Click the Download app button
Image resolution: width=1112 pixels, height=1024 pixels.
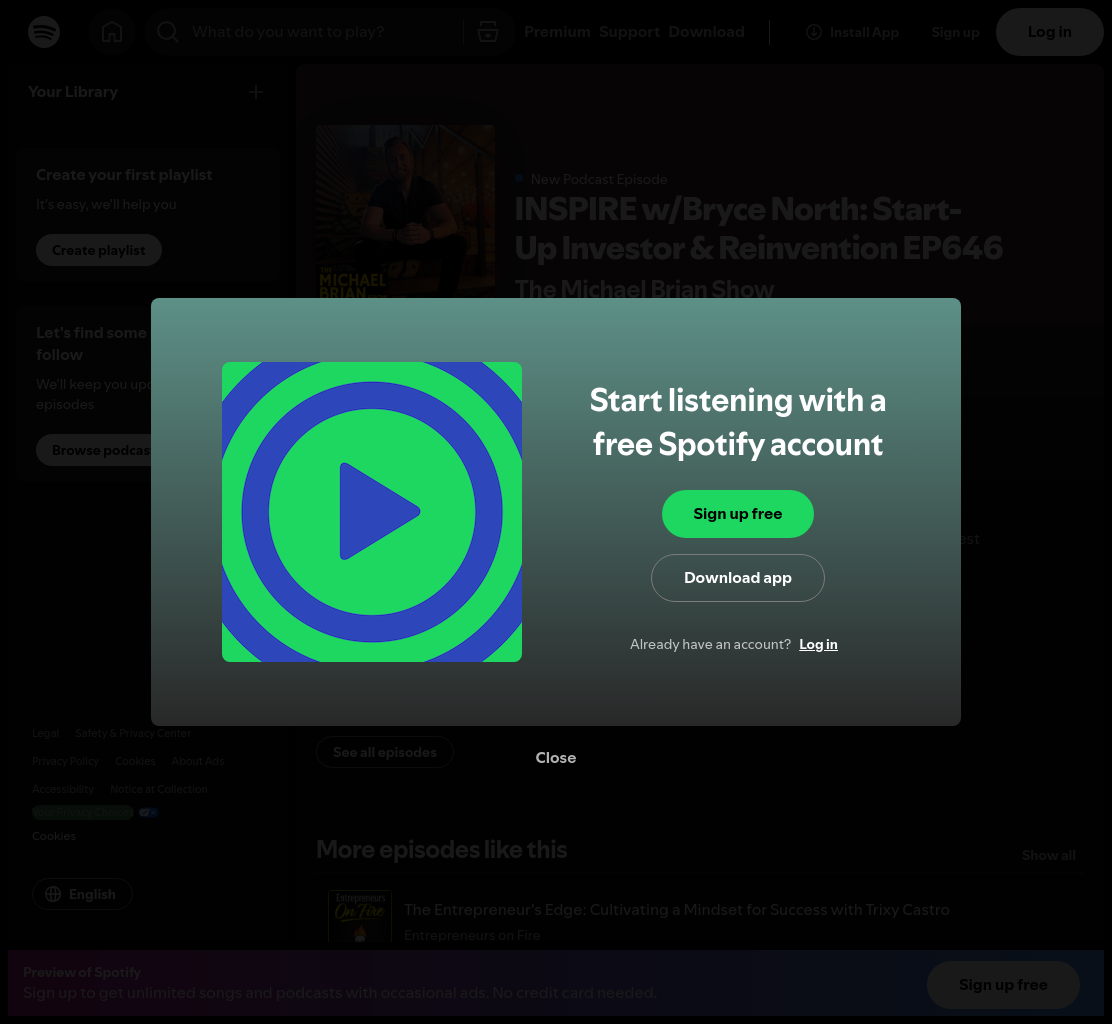point(738,578)
